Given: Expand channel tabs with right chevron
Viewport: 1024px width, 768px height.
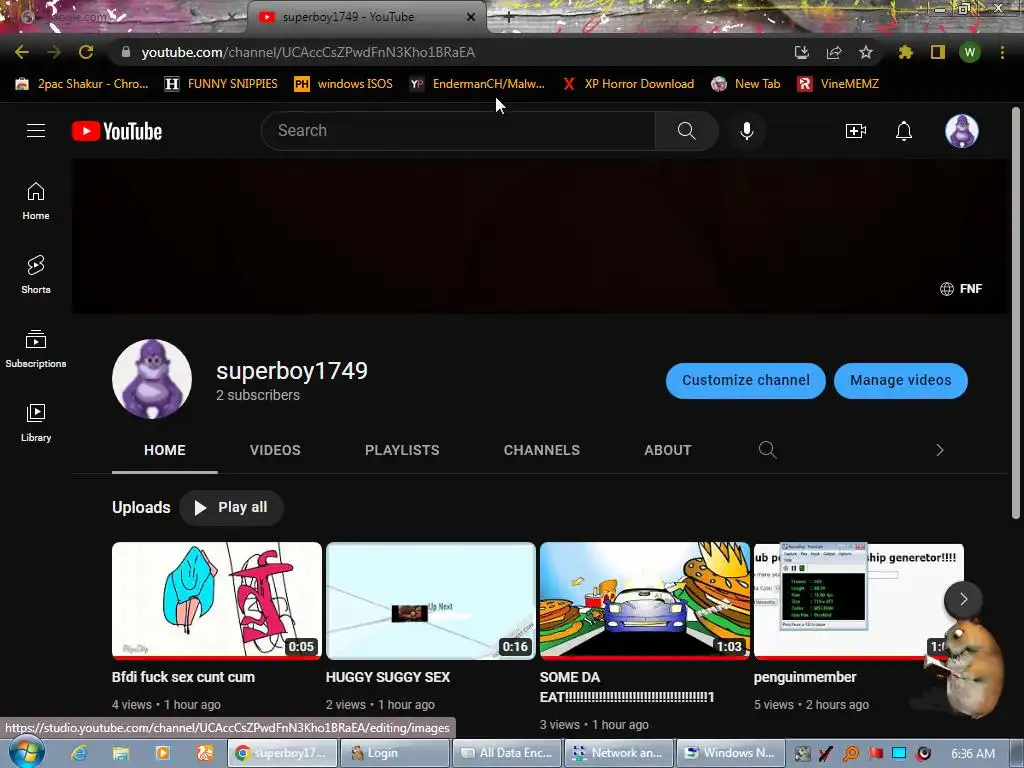Looking at the screenshot, I should [939, 450].
